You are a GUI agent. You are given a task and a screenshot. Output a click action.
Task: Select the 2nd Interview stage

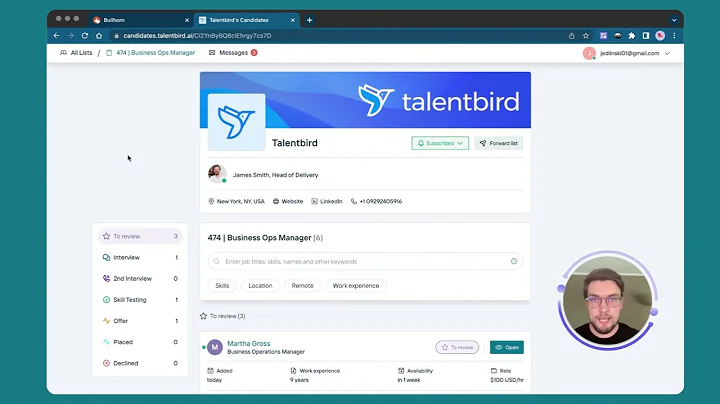click(140, 279)
